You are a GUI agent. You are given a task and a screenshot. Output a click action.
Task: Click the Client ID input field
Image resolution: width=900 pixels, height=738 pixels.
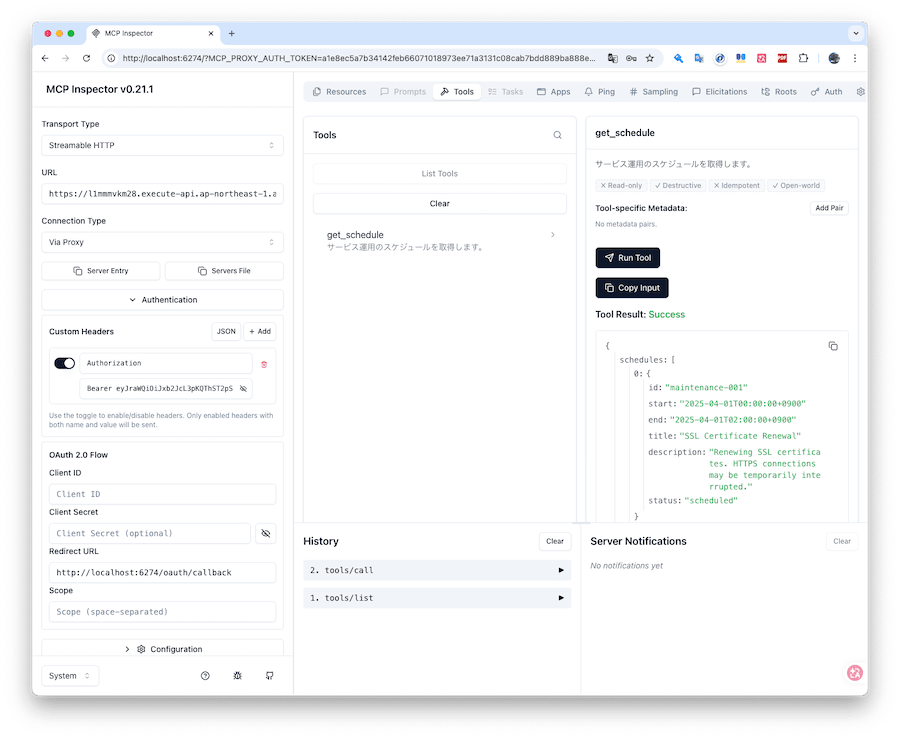tap(162, 494)
